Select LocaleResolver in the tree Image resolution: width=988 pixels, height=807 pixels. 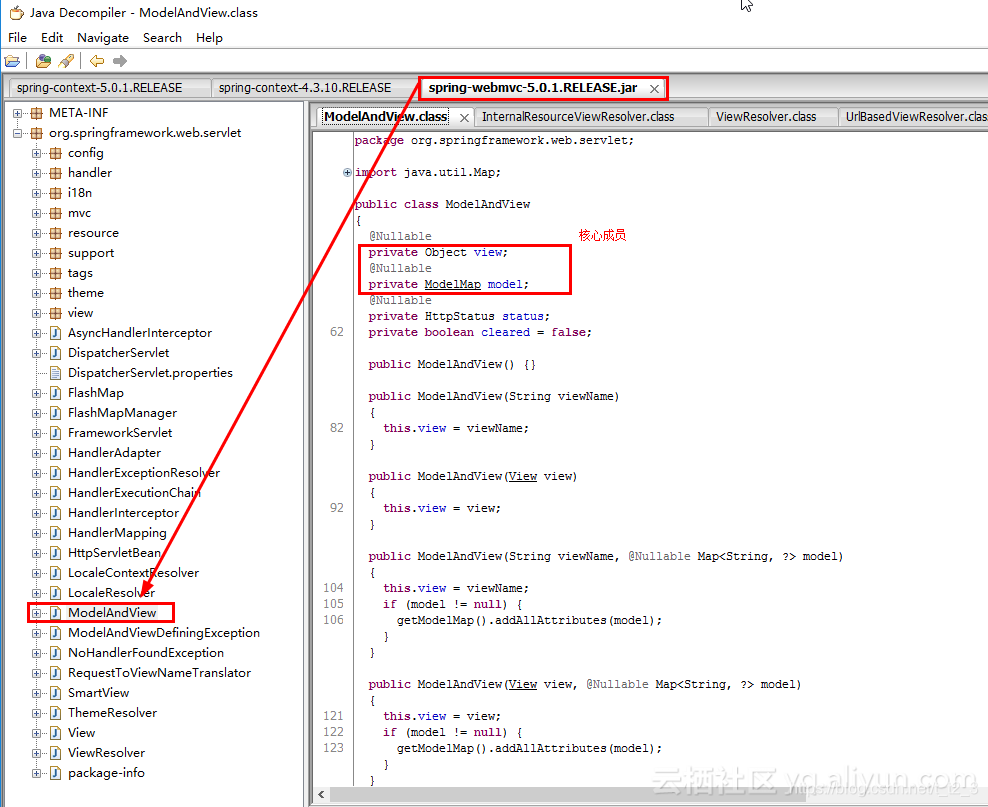111,593
